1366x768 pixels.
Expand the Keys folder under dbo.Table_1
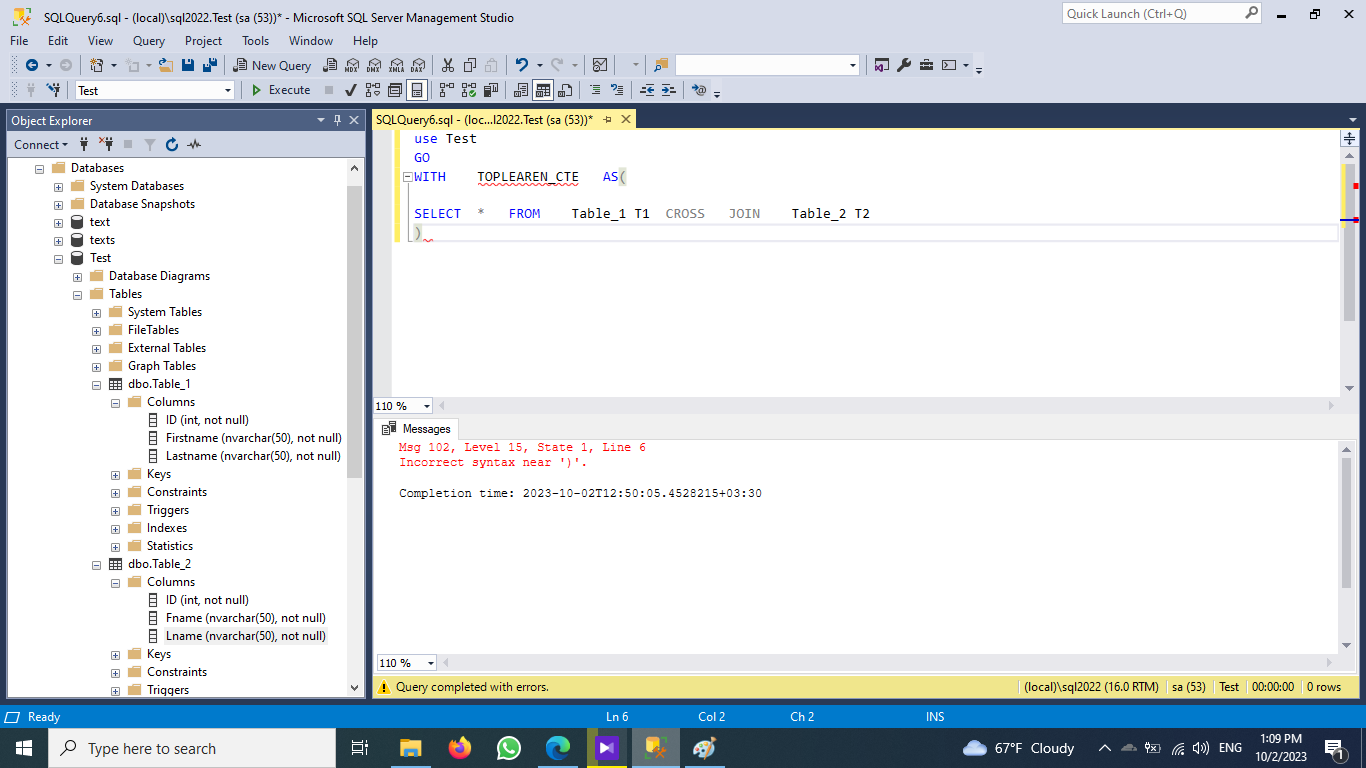tap(116, 474)
